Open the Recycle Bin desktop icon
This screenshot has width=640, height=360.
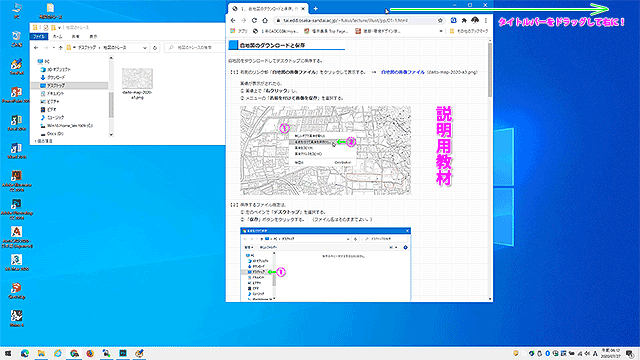click(16, 39)
